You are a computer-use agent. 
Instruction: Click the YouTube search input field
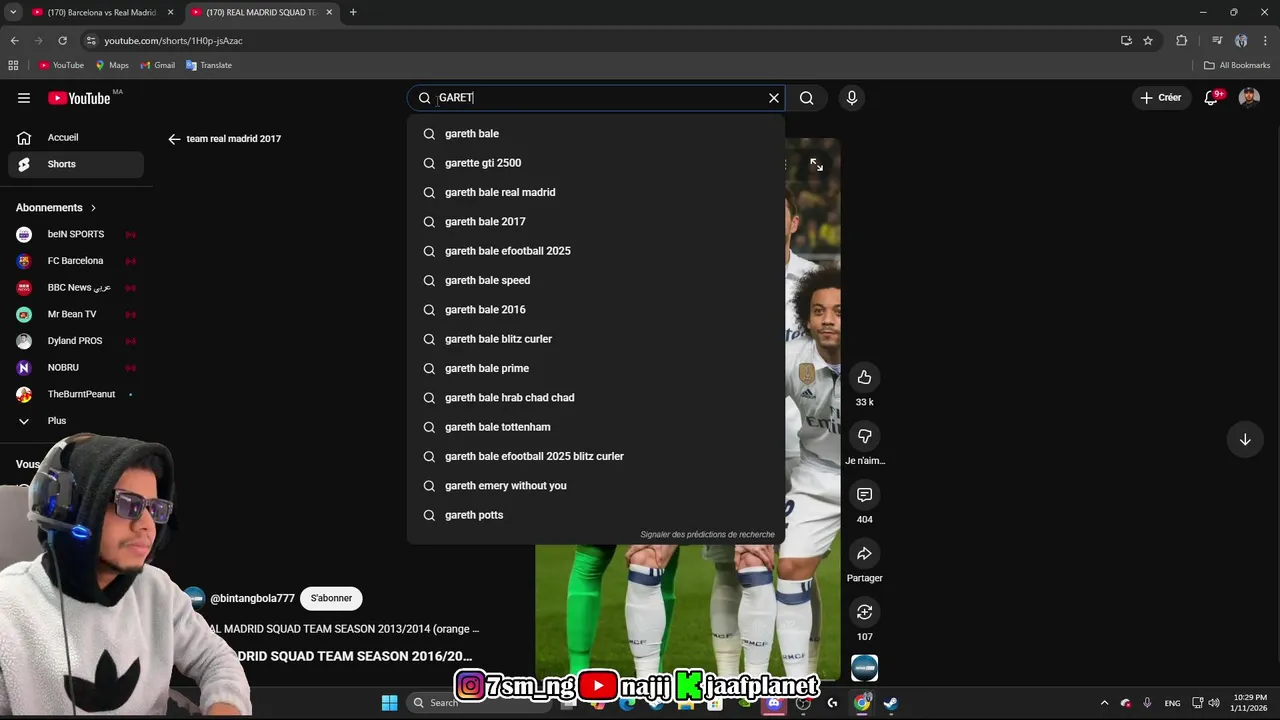click(x=597, y=98)
